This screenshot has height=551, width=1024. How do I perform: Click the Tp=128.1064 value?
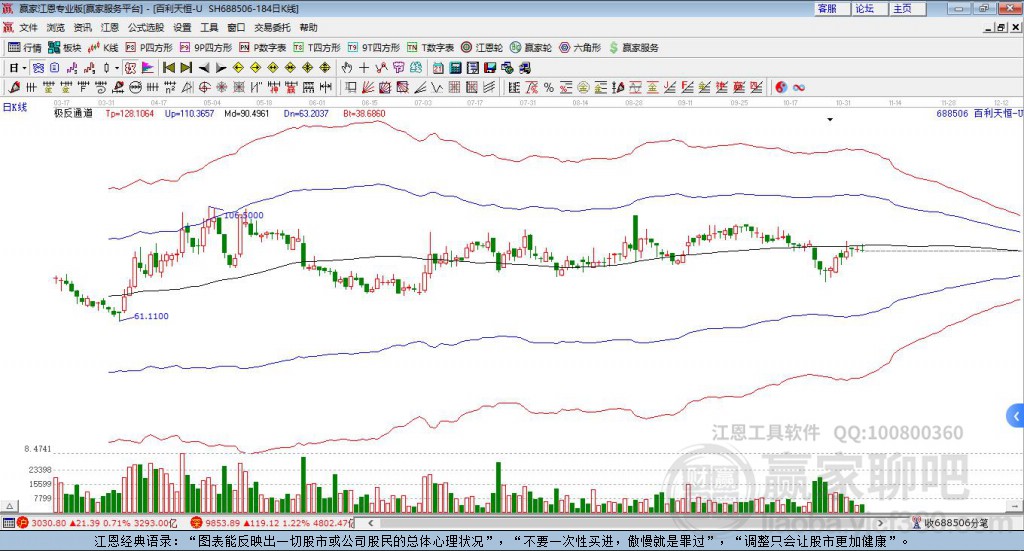click(x=130, y=113)
